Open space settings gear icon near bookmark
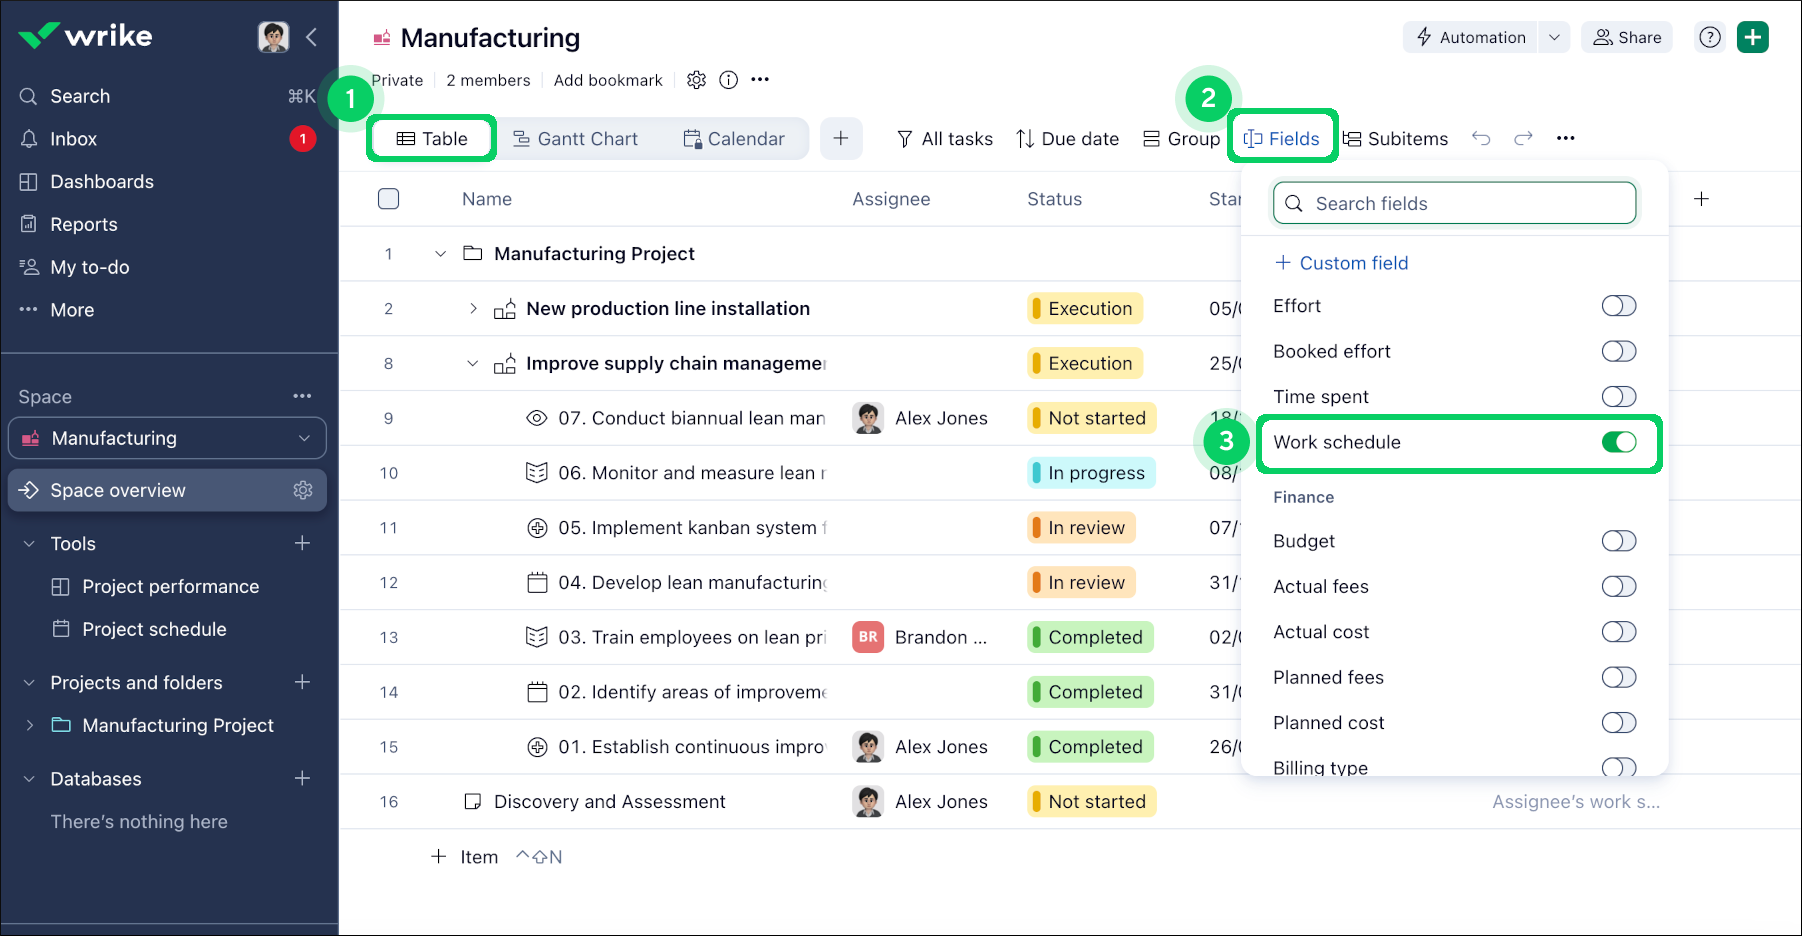Image resolution: width=1802 pixels, height=936 pixels. (x=696, y=80)
